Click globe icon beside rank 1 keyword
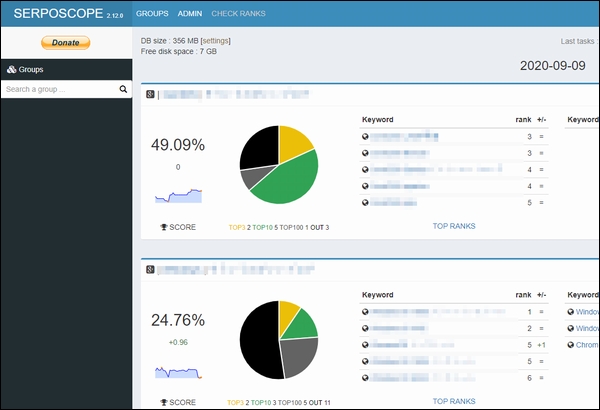 tap(365, 312)
